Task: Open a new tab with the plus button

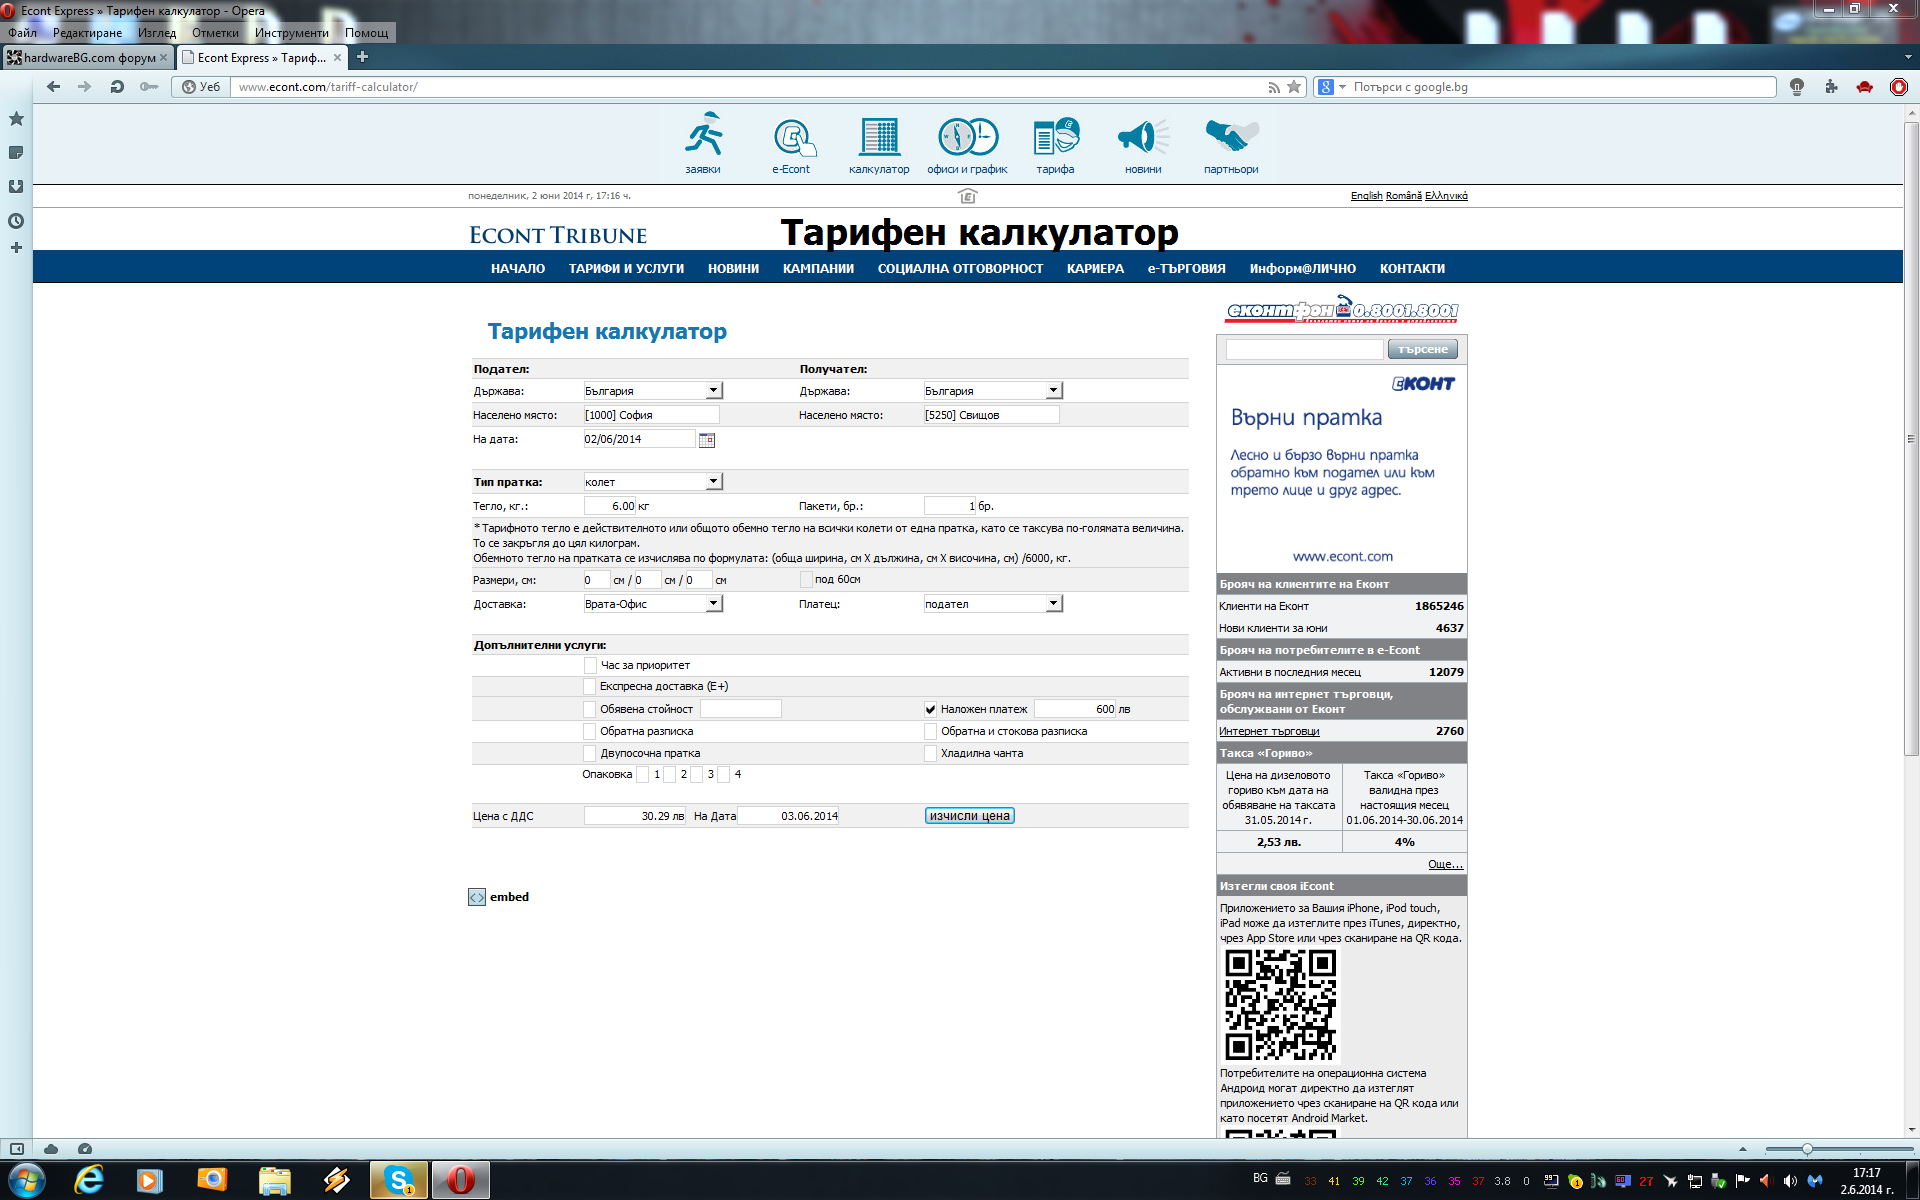Action: click(x=362, y=57)
